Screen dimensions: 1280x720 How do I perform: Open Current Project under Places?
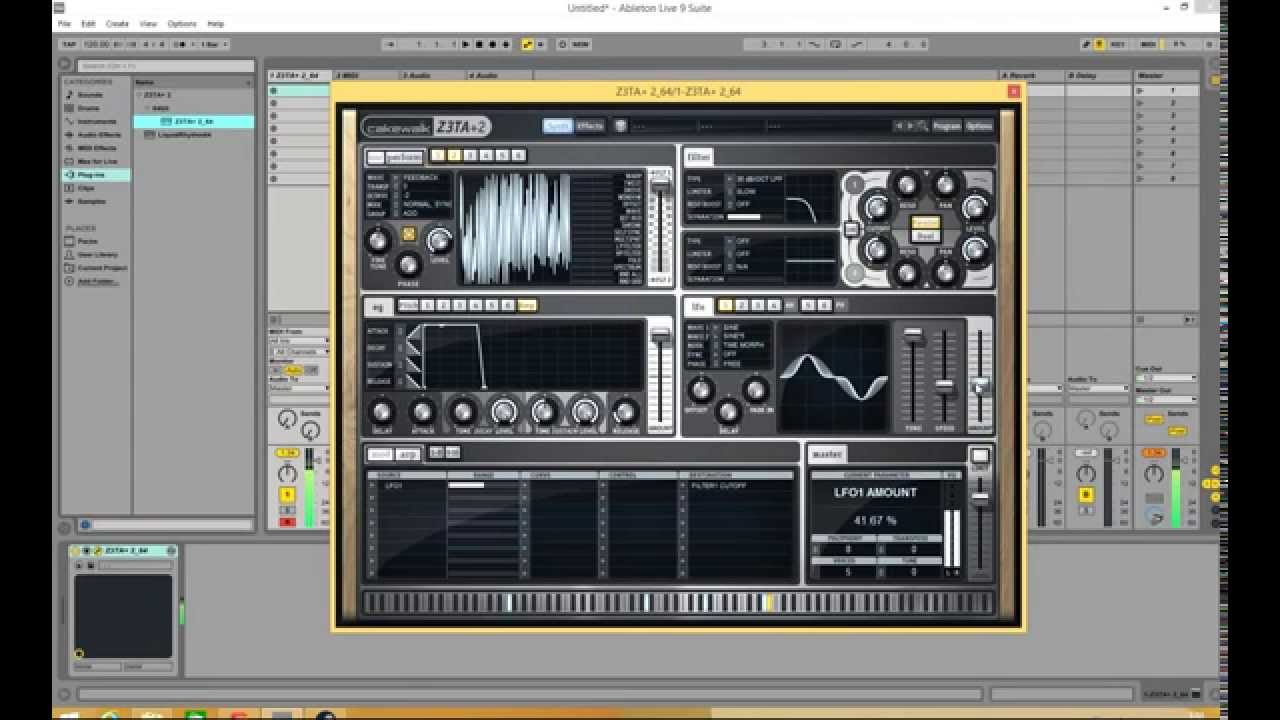pyautogui.click(x=101, y=268)
